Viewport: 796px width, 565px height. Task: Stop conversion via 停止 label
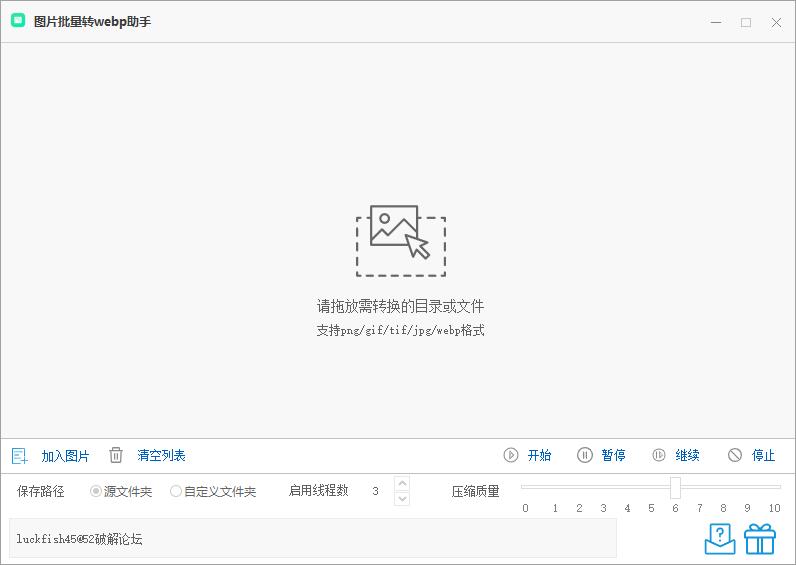coord(763,455)
